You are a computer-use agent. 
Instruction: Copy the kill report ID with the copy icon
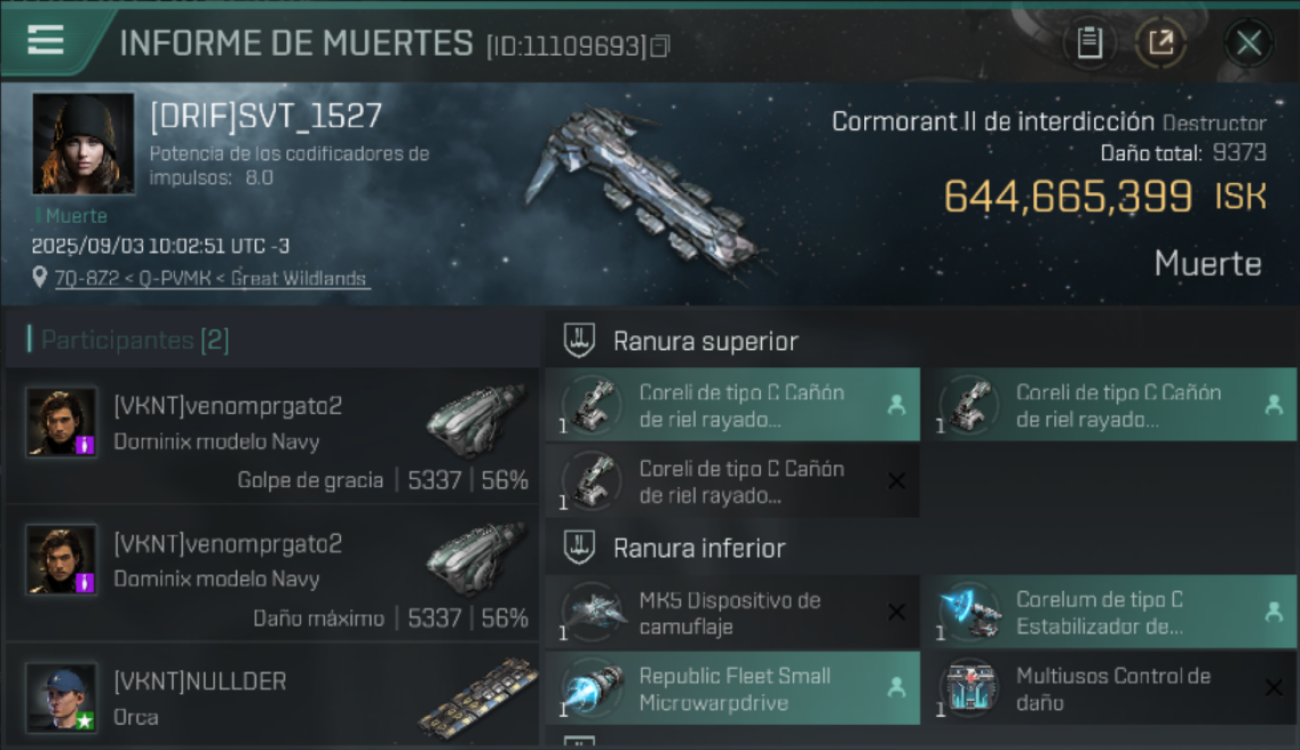[x=659, y=46]
